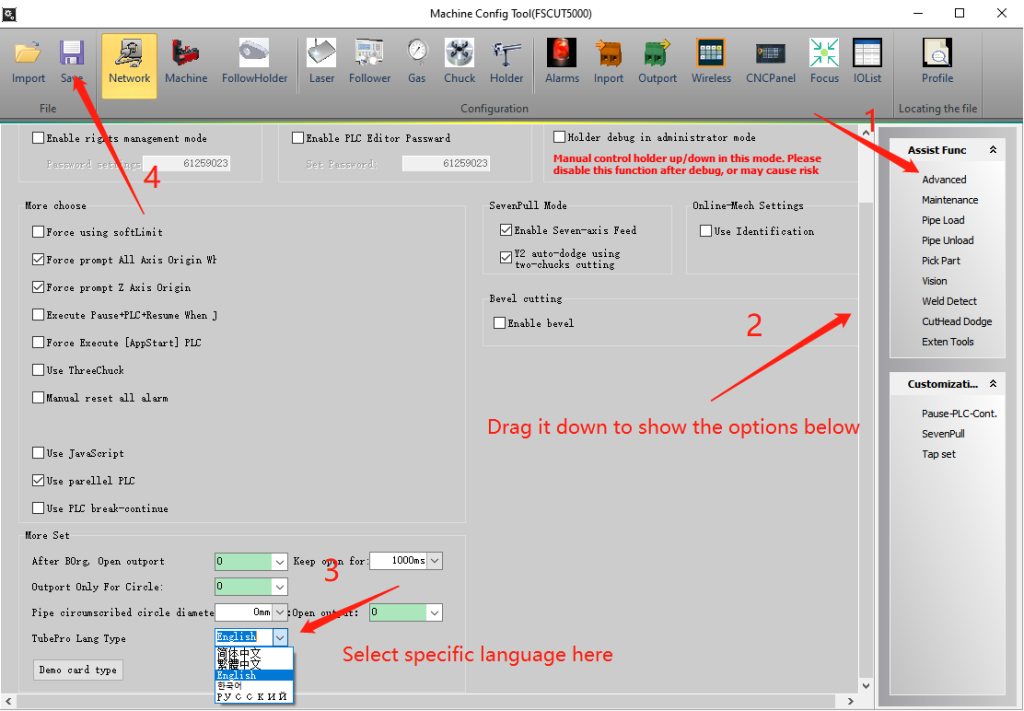Screen dimensions: 1024x711
Task: Enable rights management mode checkbox
Action: [38, 138]
